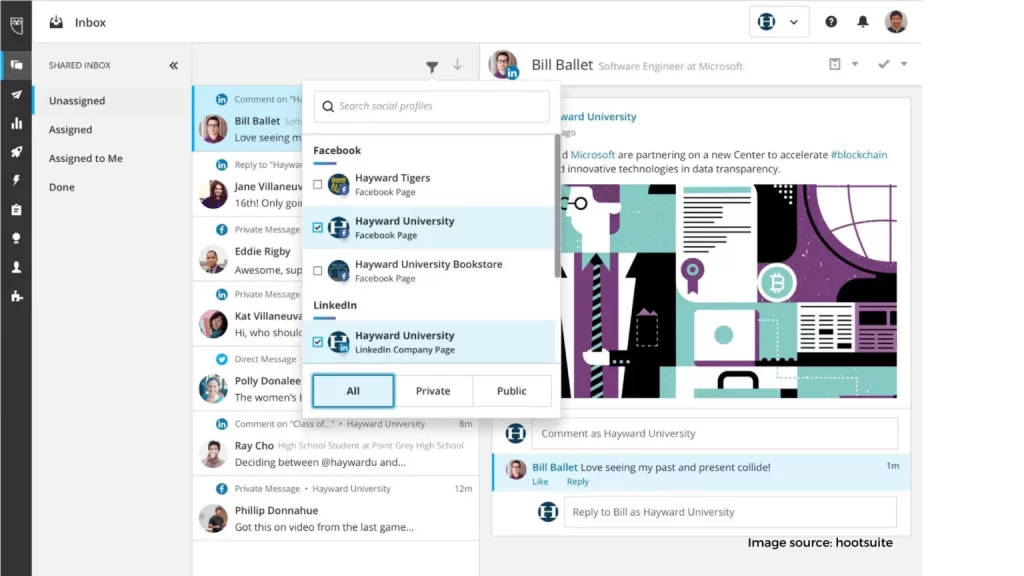Screen dimensions: 1024x576
Task: Click Bill Ballet's name in the comment
Action: pyautogui.click(x=554, y=467)
